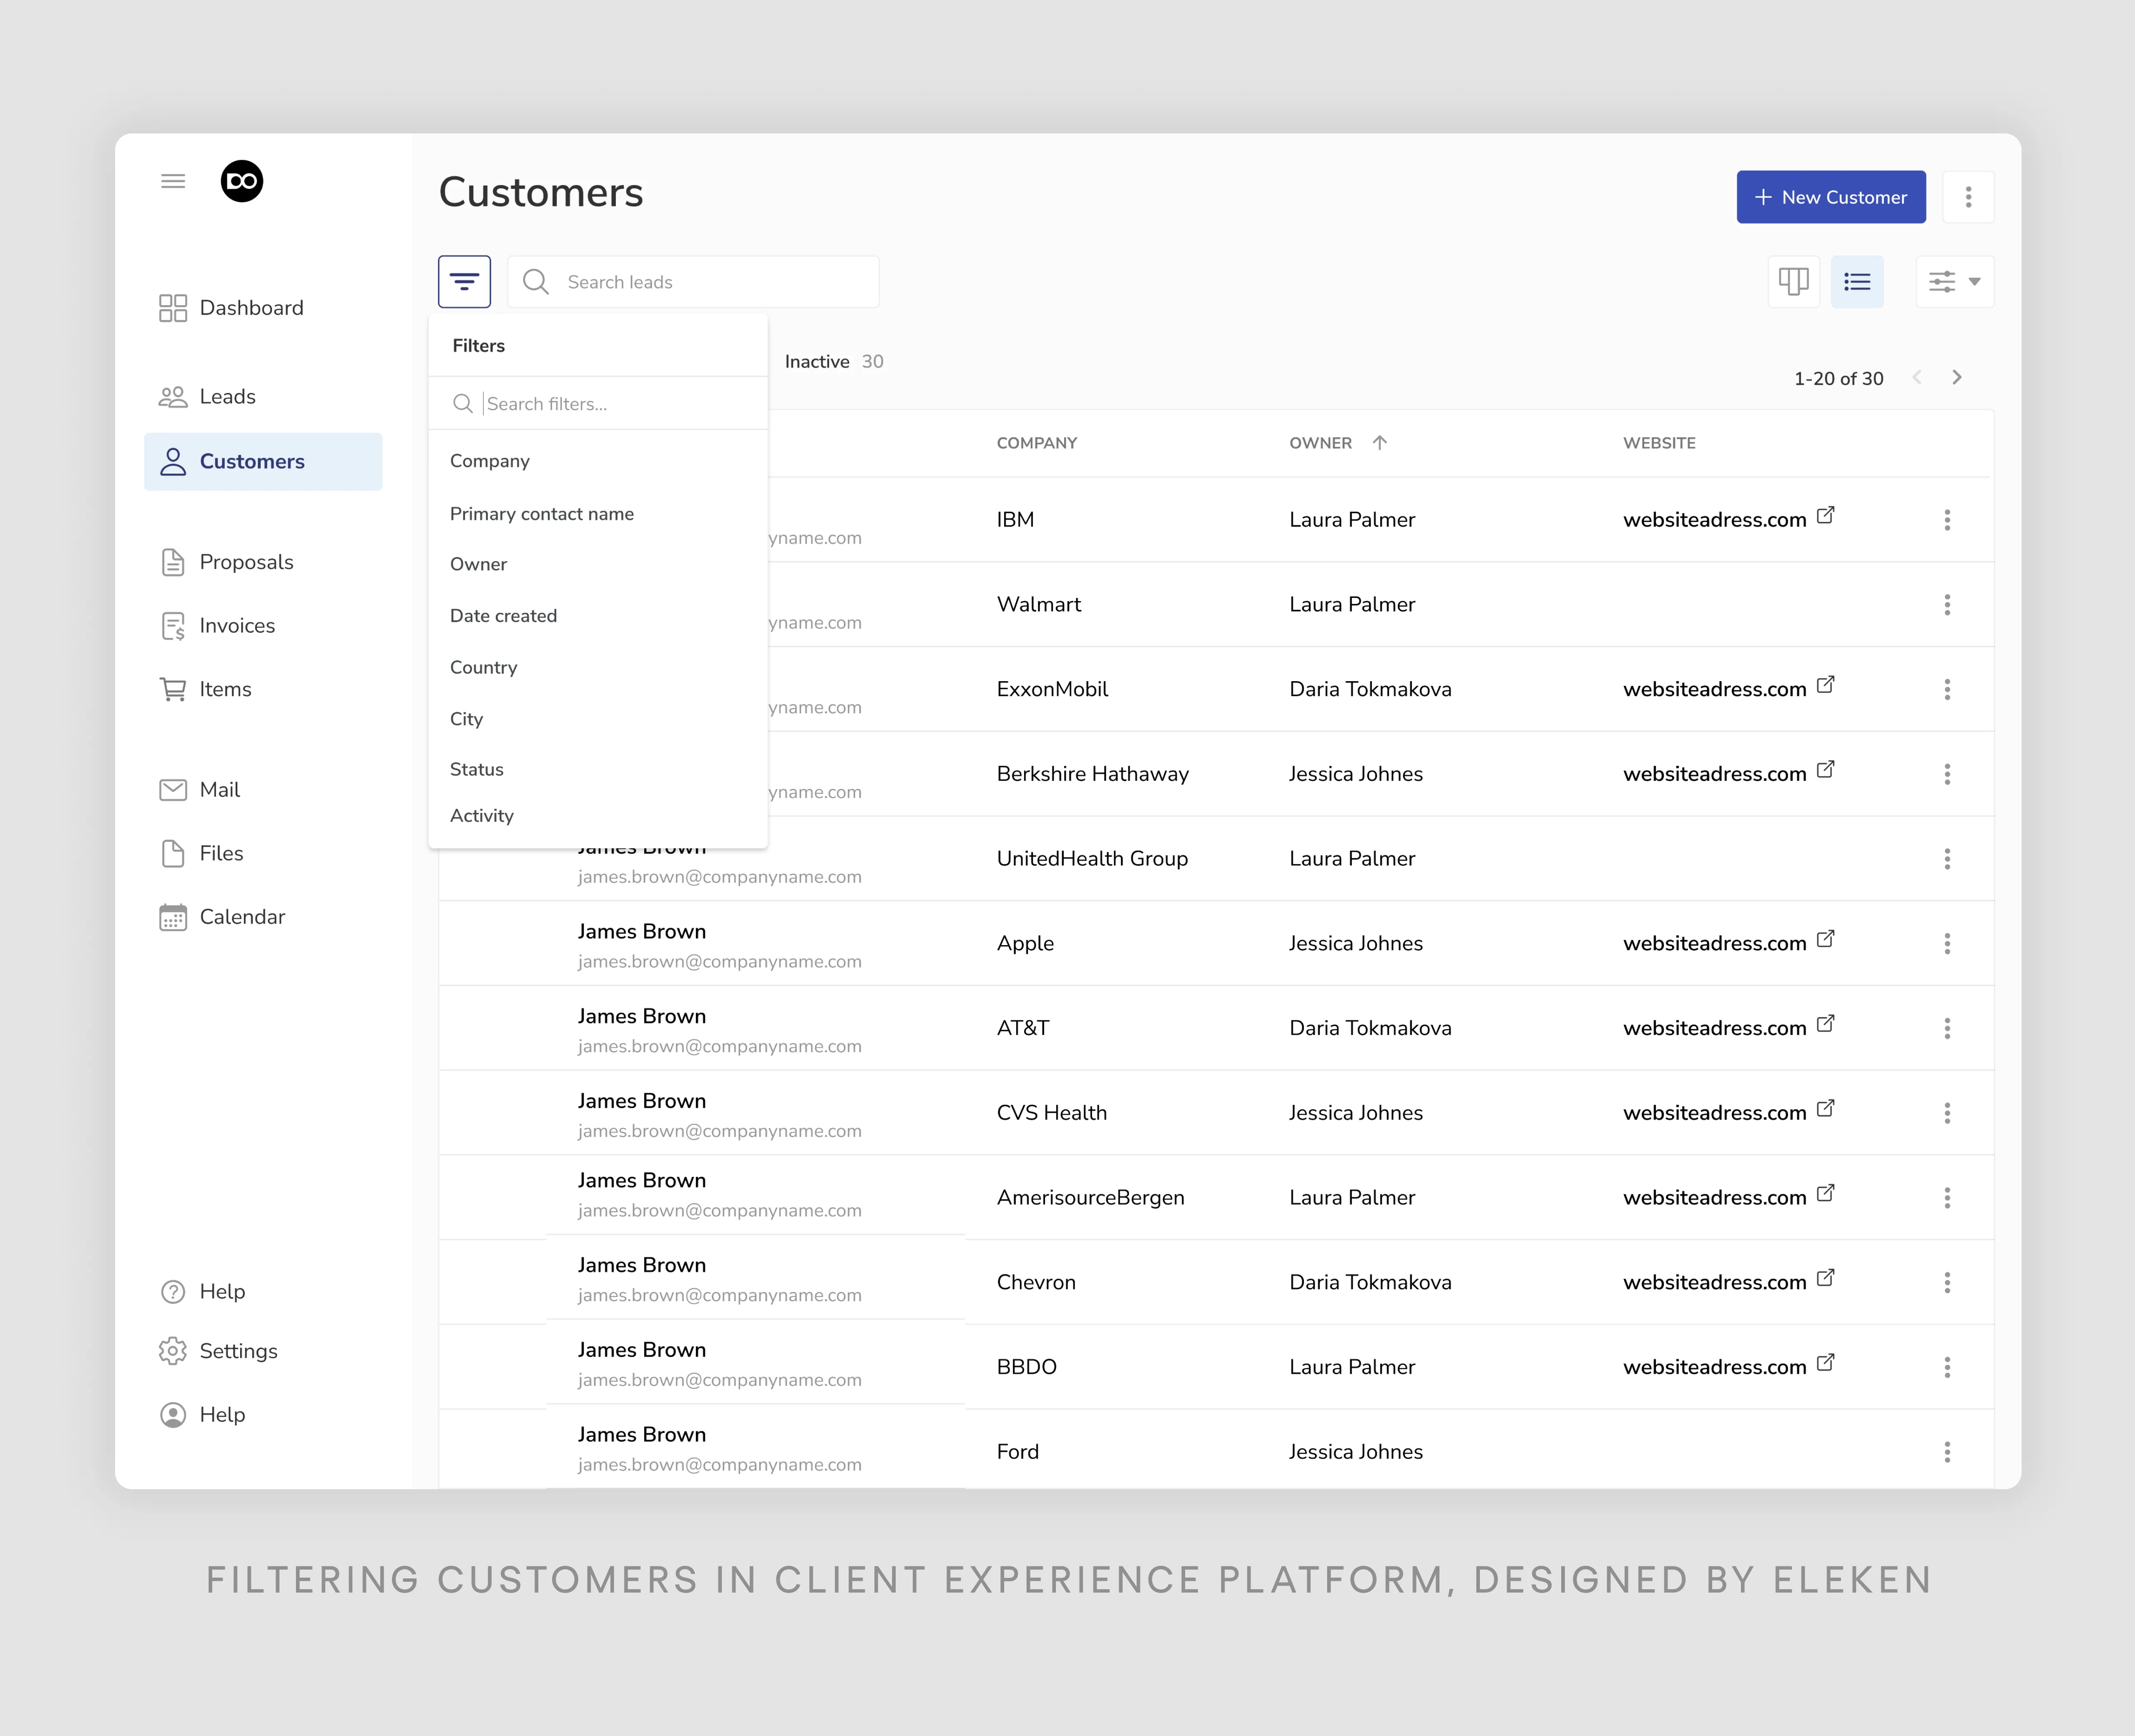Open BBDO row actions menu
The image size is (2135, 1736).
click(1947, 1367)
